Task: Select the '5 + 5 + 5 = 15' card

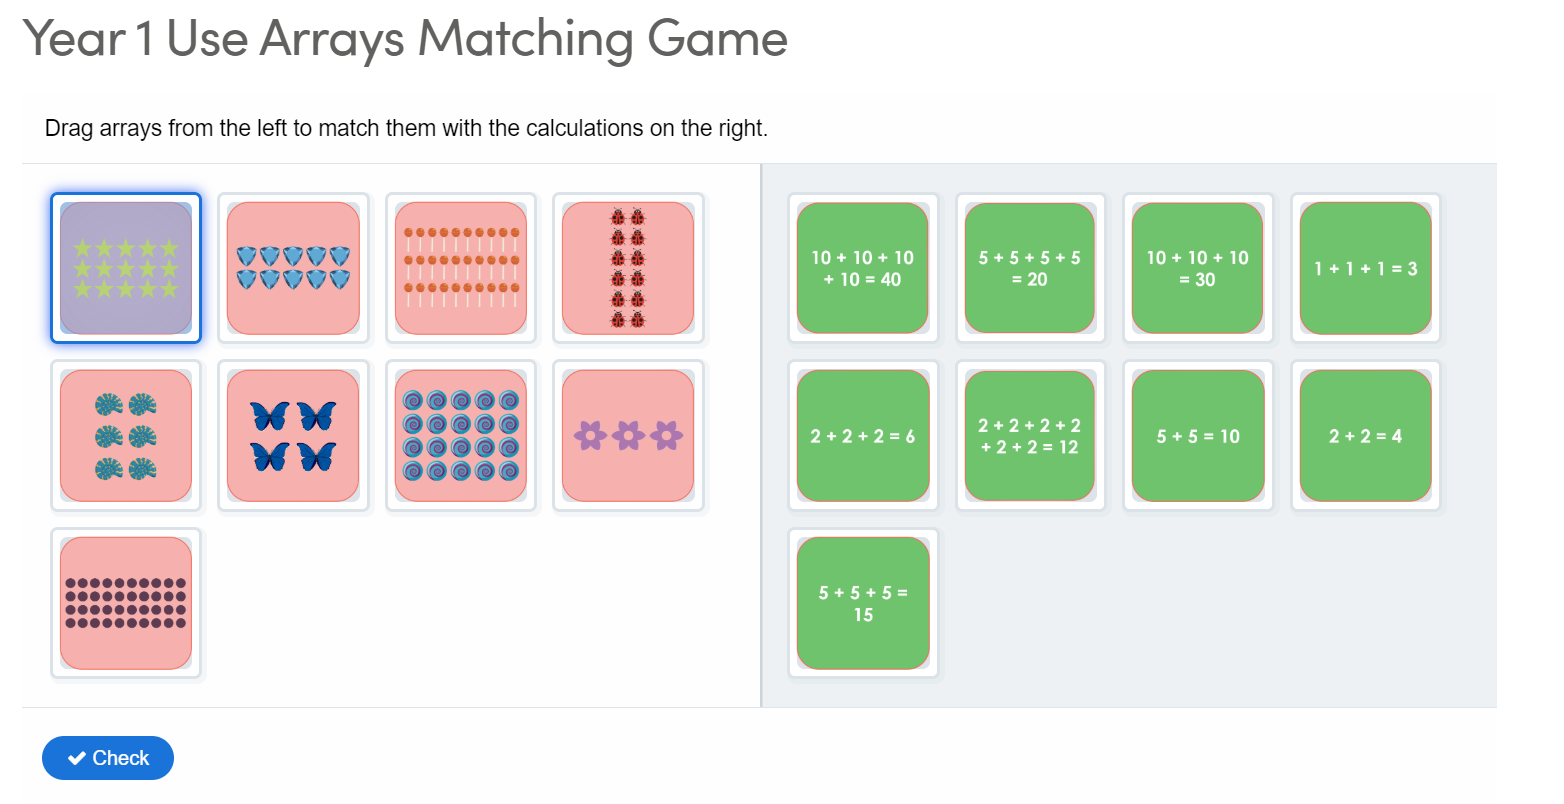Action: click(862, 602)
